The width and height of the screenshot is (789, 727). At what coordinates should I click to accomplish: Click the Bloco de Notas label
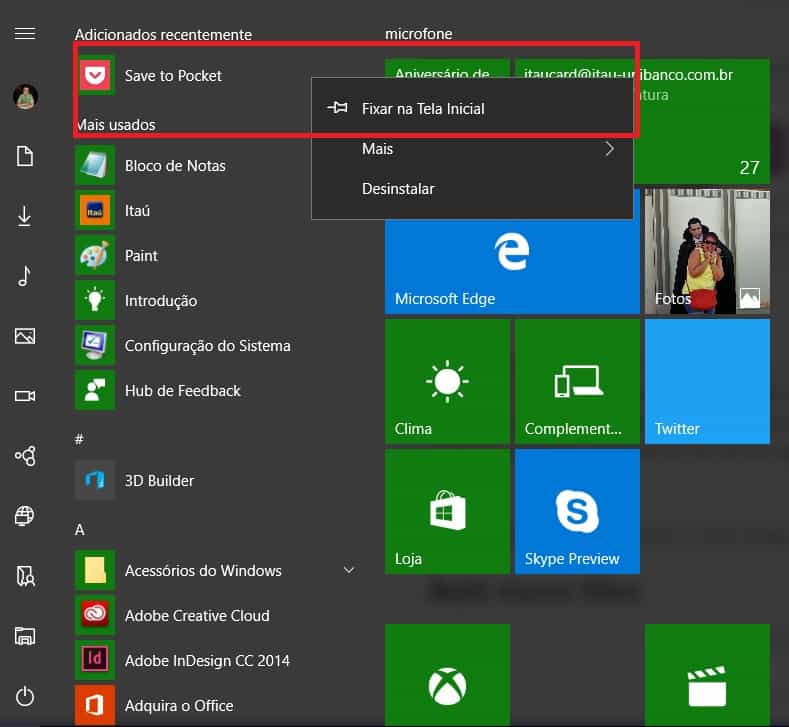click(175, 166)
